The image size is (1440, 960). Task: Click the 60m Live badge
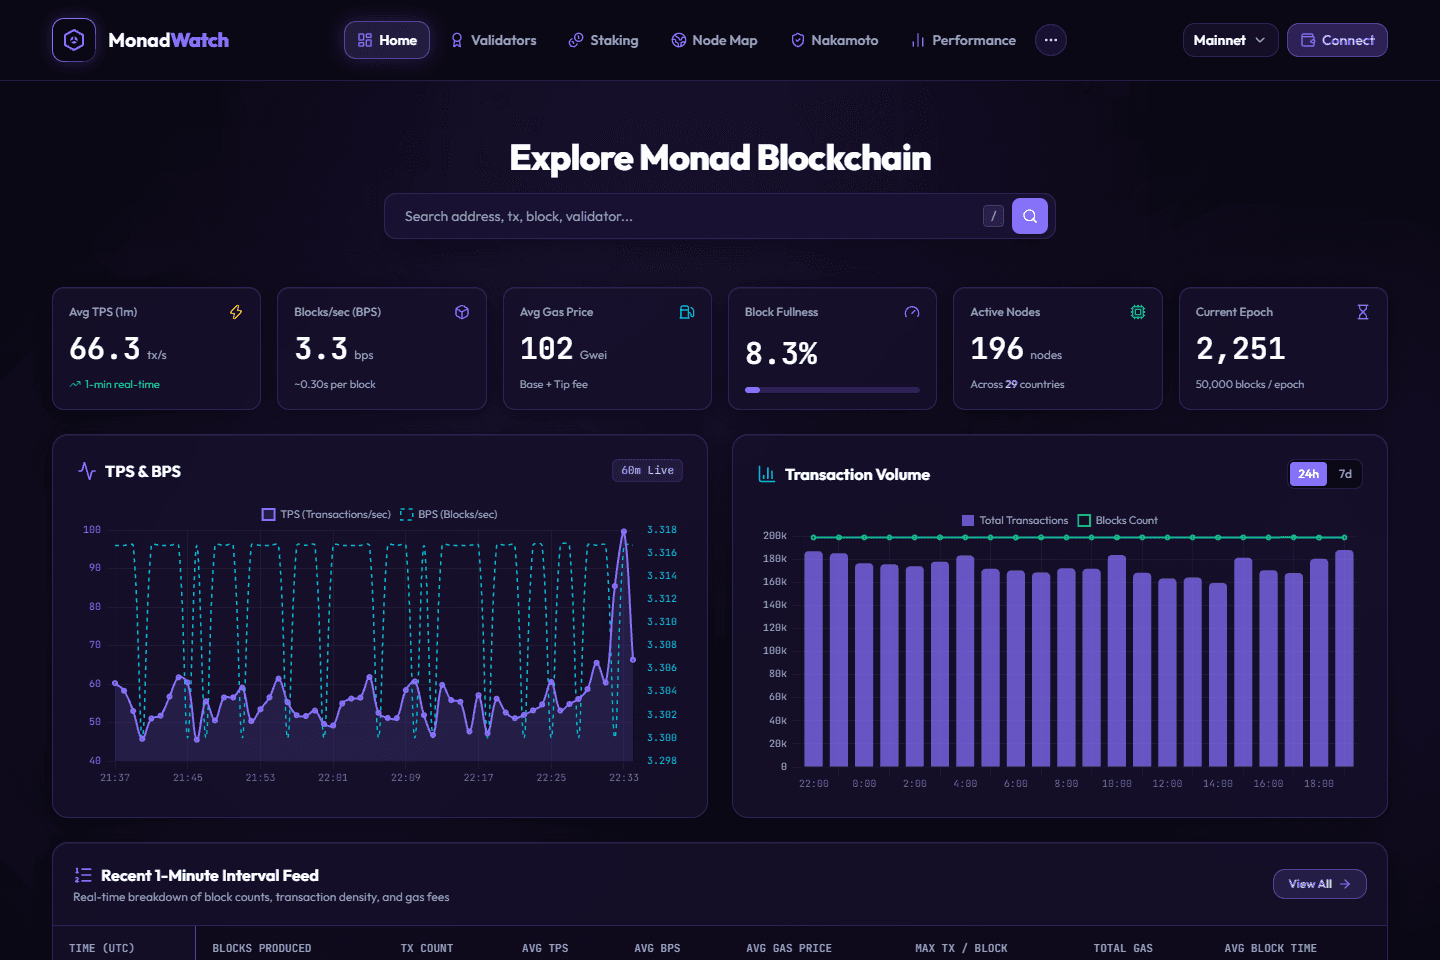coord(647,470)
